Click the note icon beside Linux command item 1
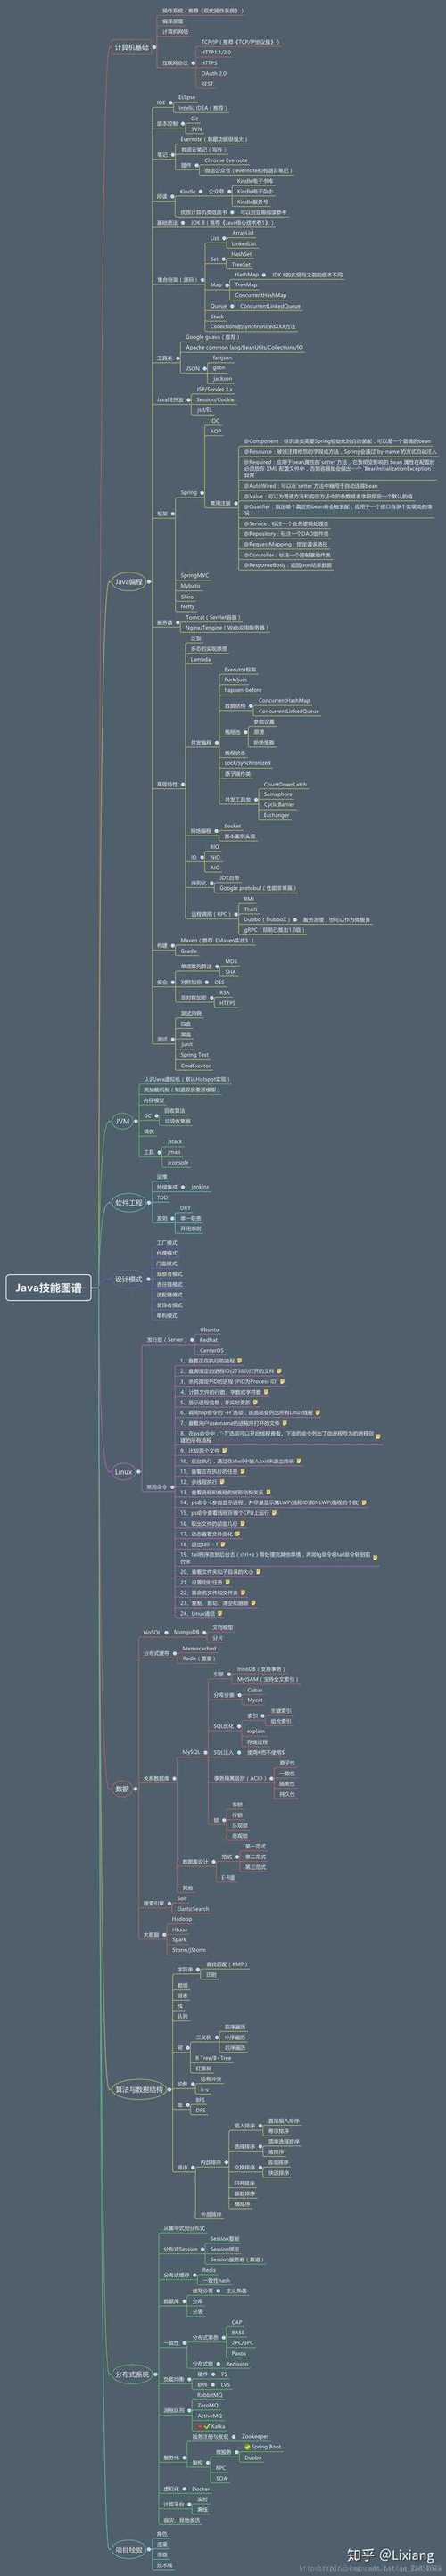 click(240, 1361)
